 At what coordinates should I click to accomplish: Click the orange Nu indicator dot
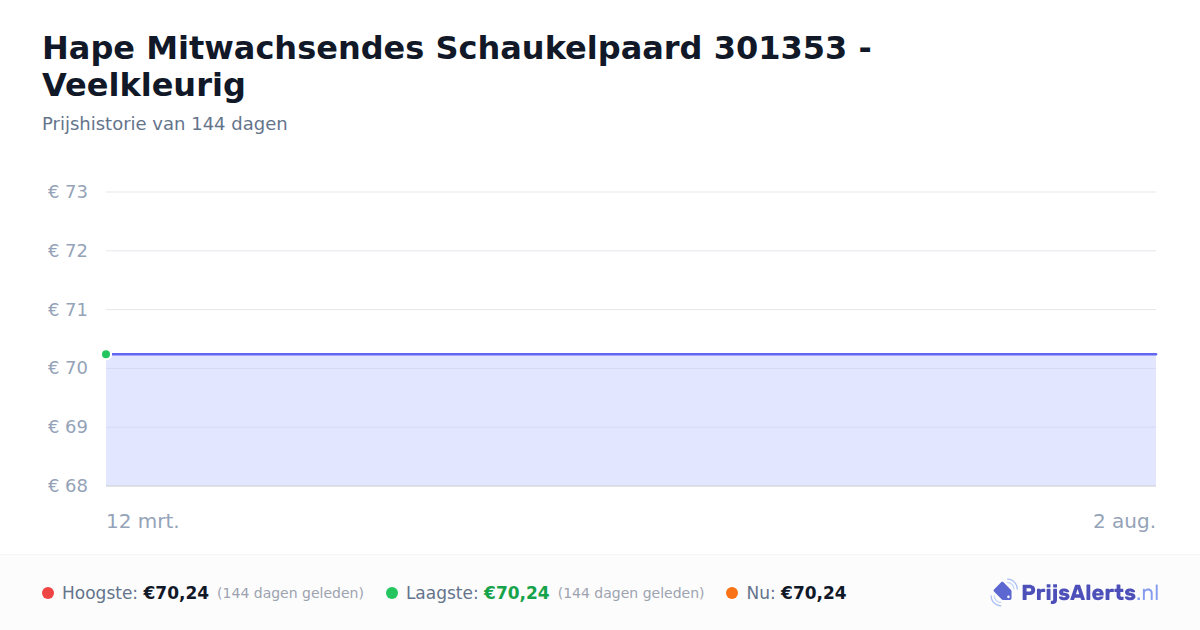(732, 593)
